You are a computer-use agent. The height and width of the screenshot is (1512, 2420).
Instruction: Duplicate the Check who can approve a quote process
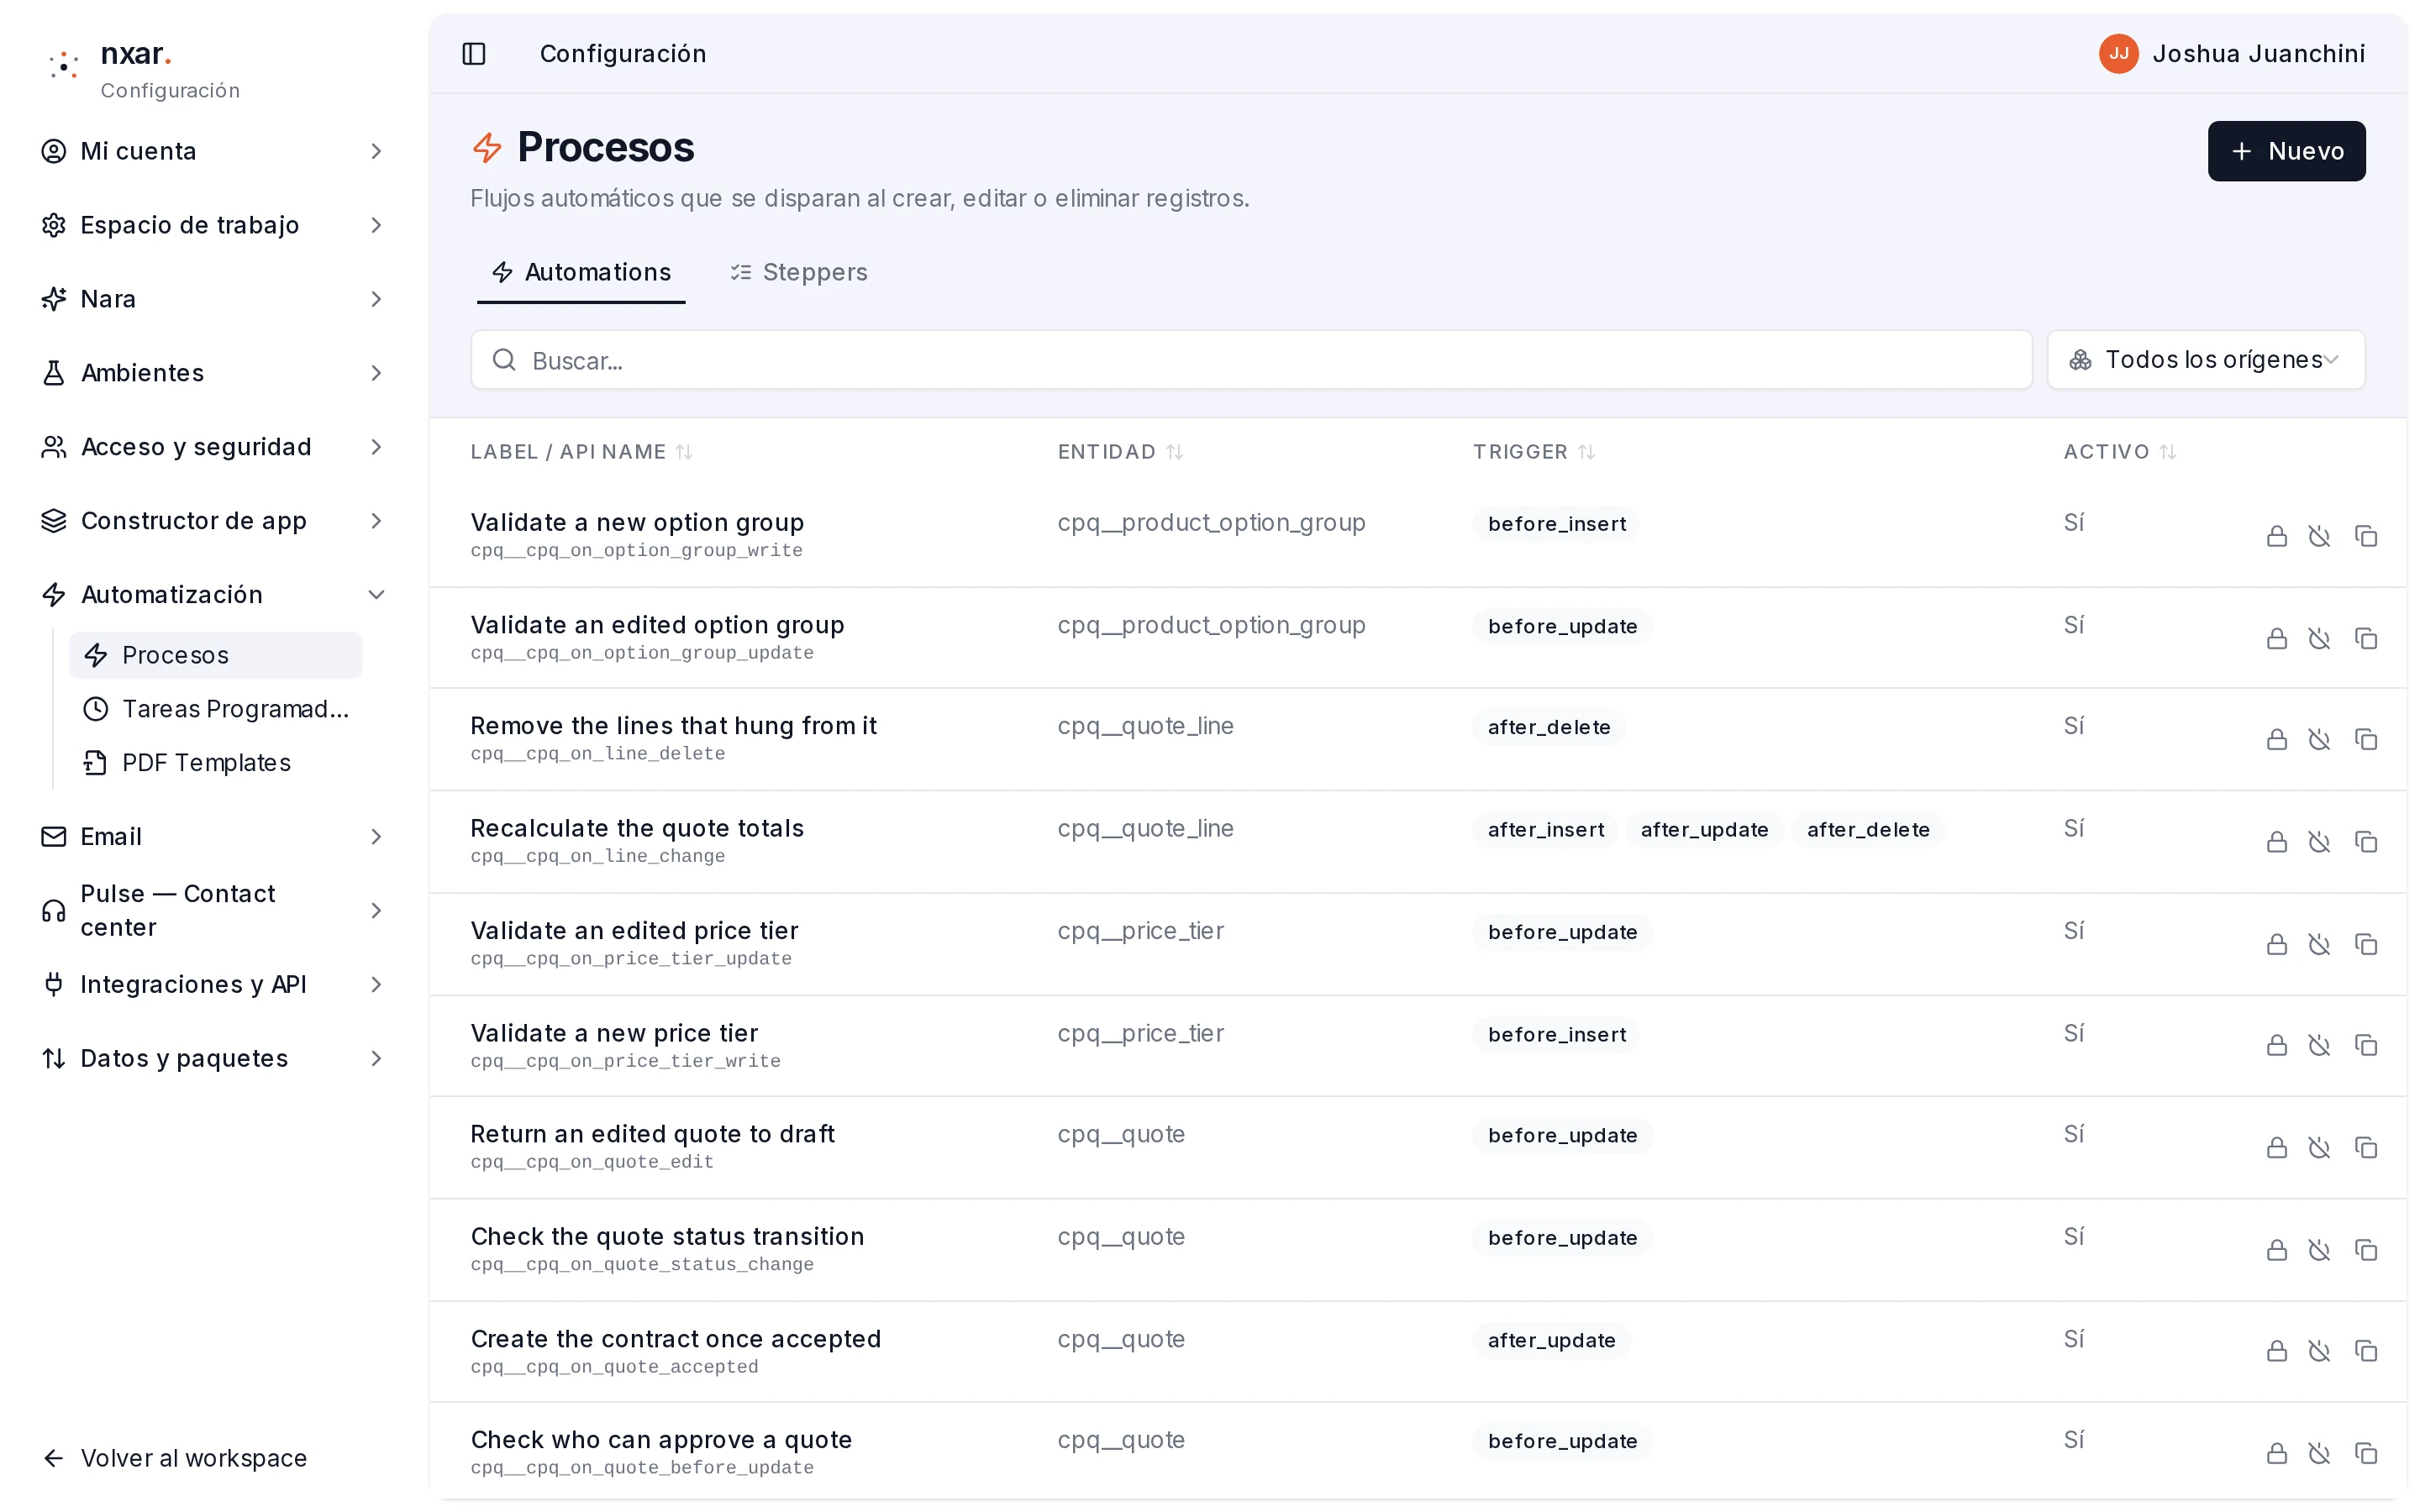tap(2366, 1454)
